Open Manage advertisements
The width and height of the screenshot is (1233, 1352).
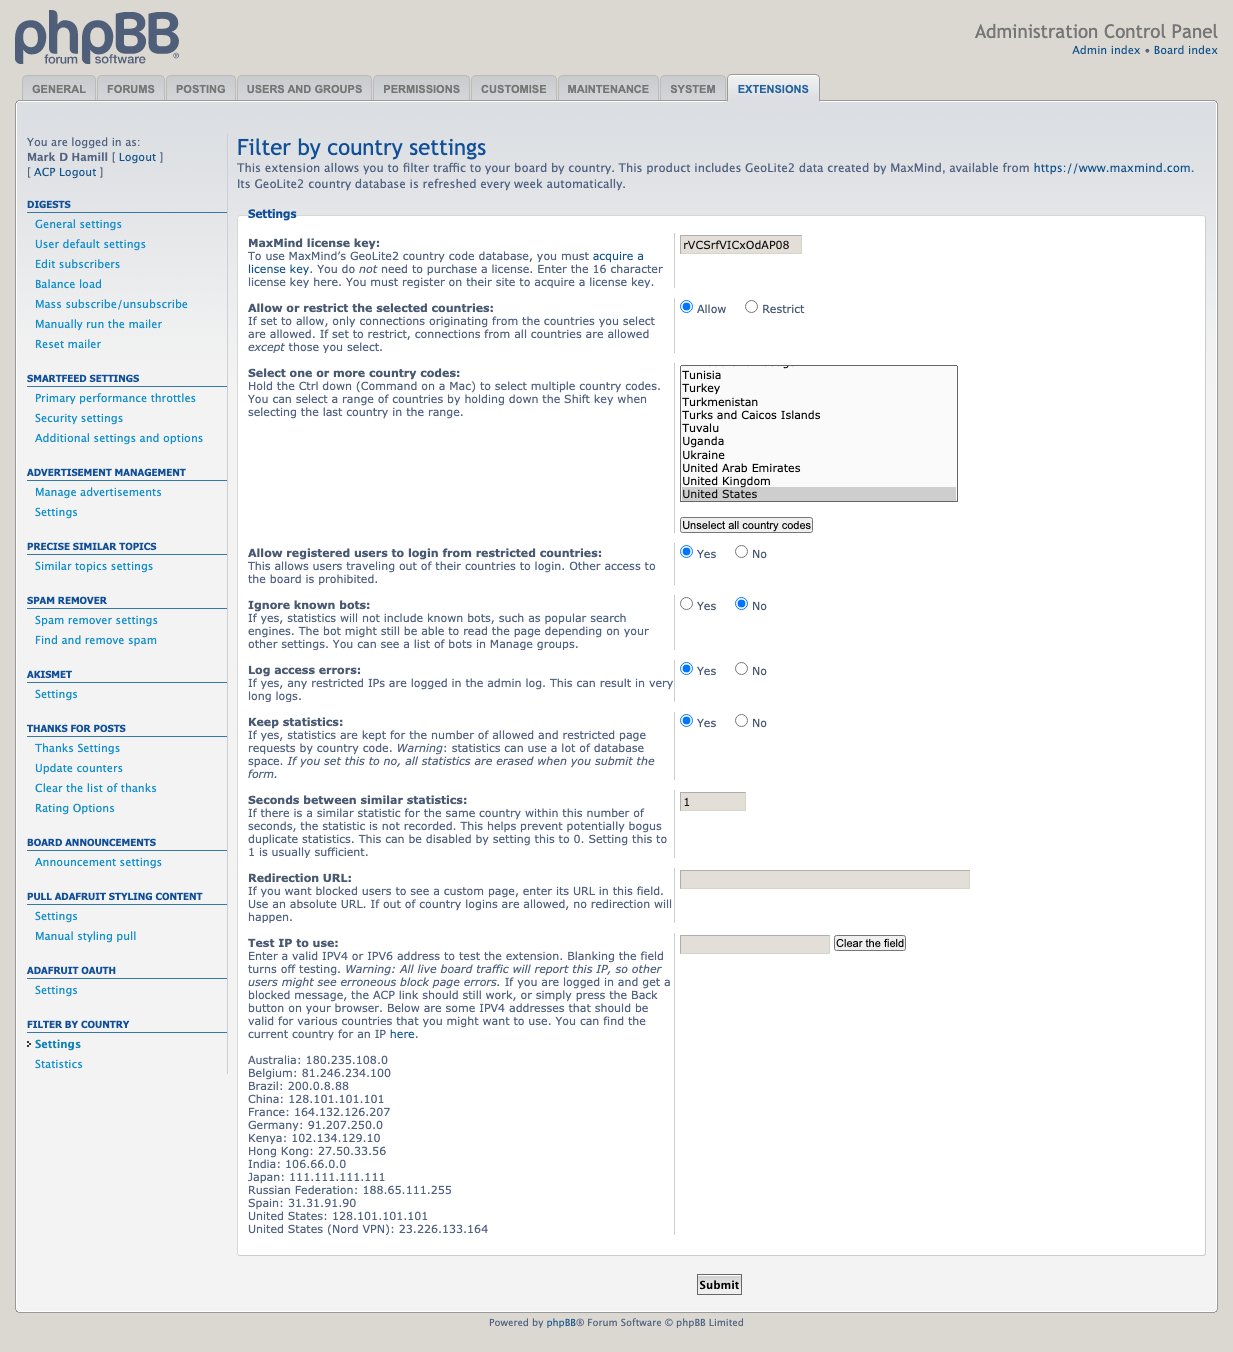point(98,492)
